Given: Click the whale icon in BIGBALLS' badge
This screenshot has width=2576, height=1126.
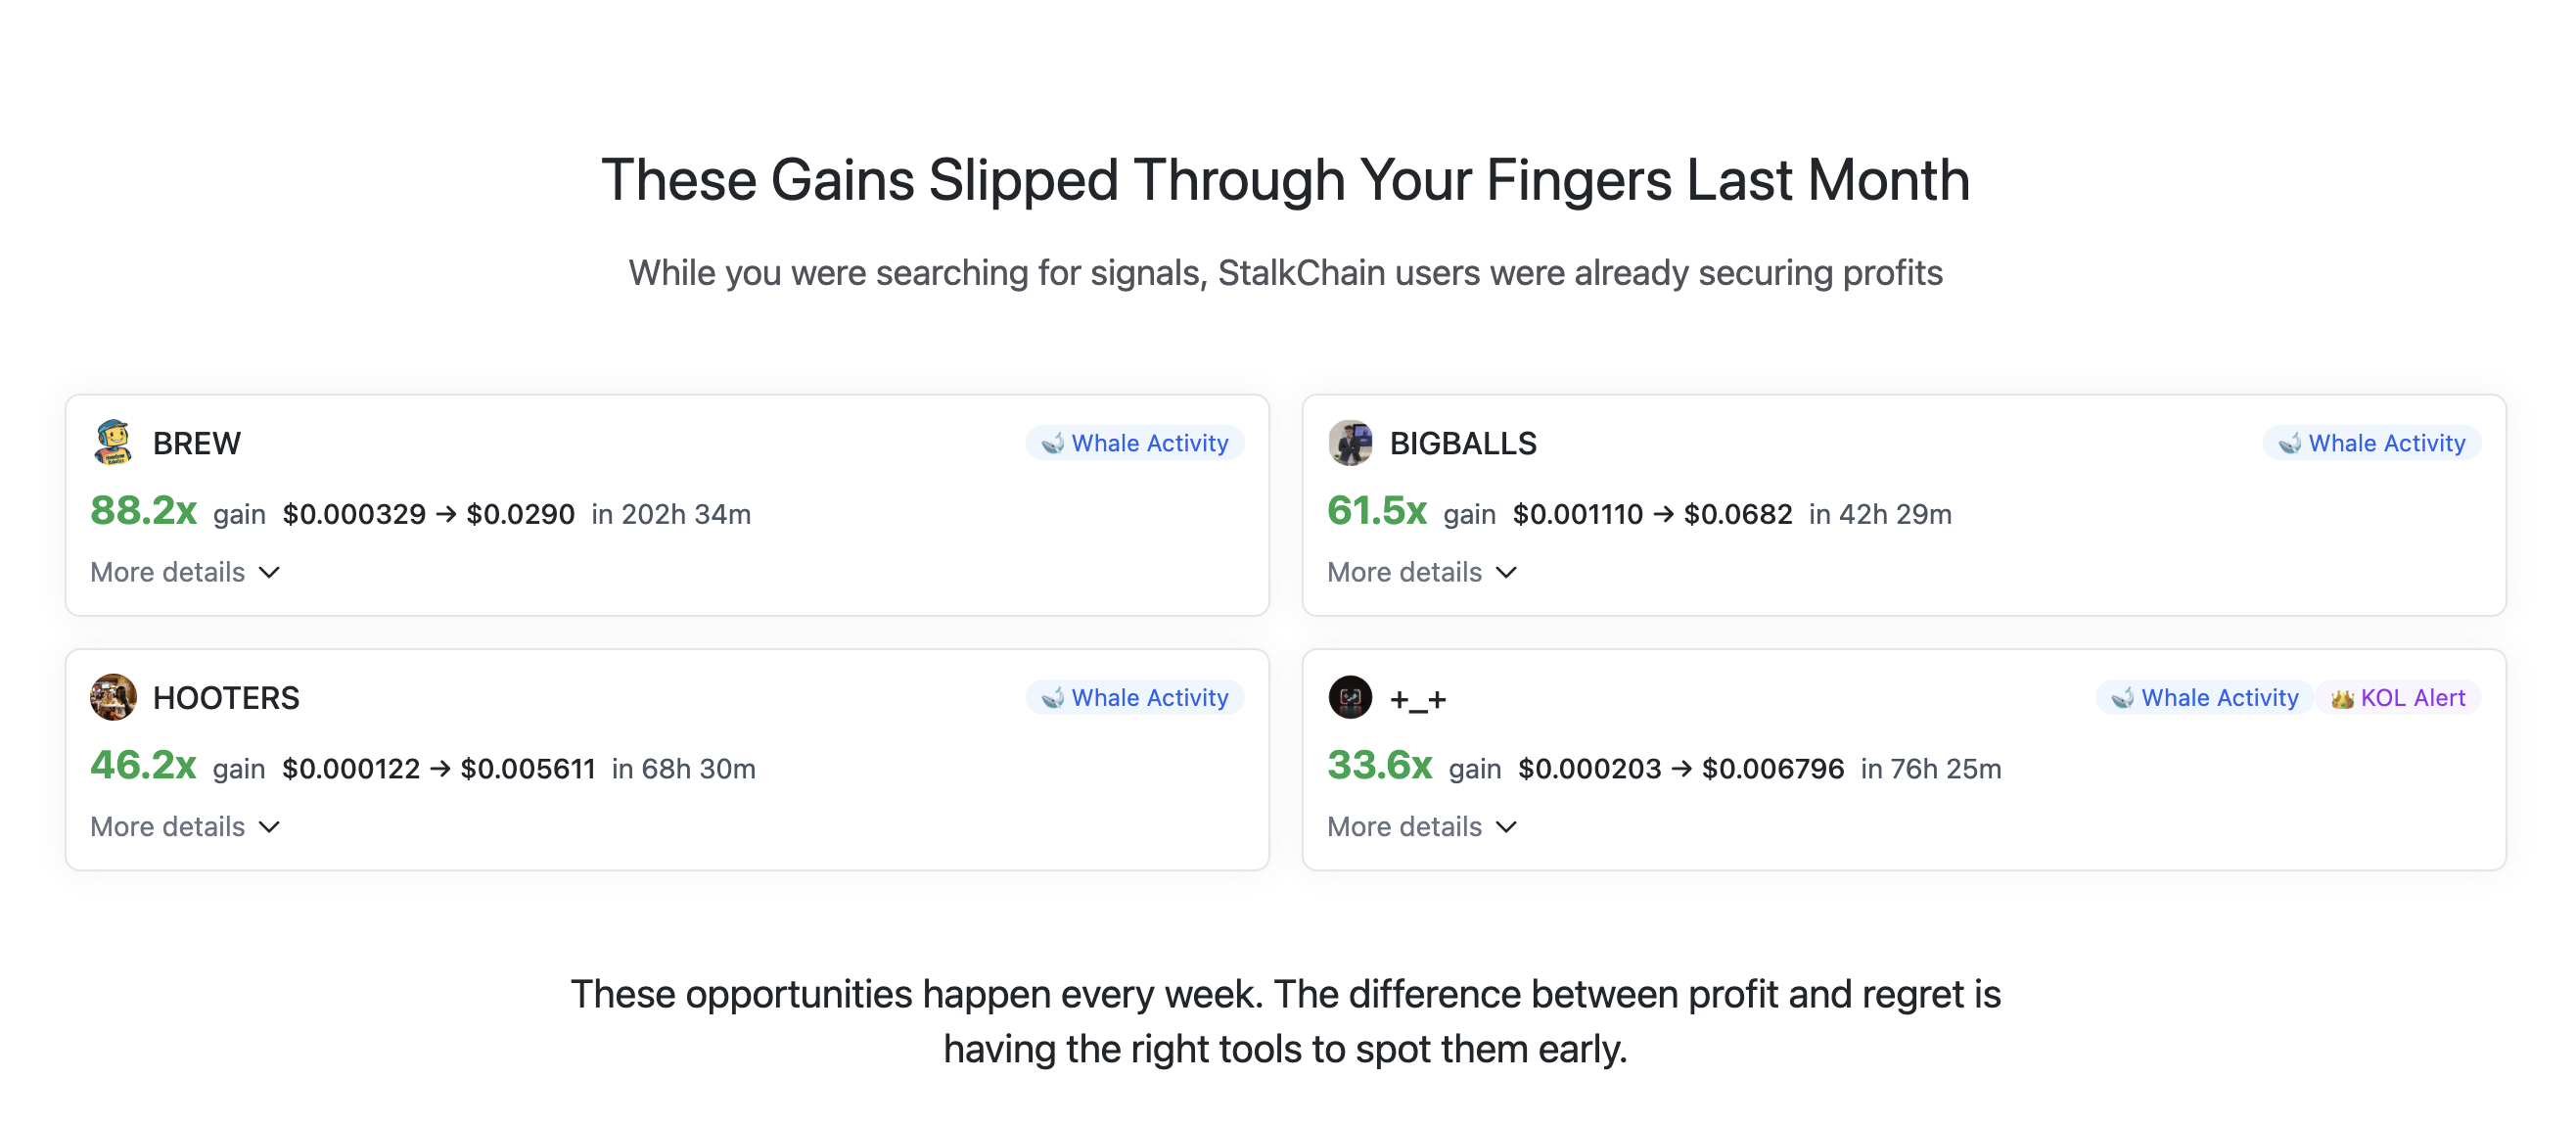Looking at the screenshot, I should (x=2290, y=443).
